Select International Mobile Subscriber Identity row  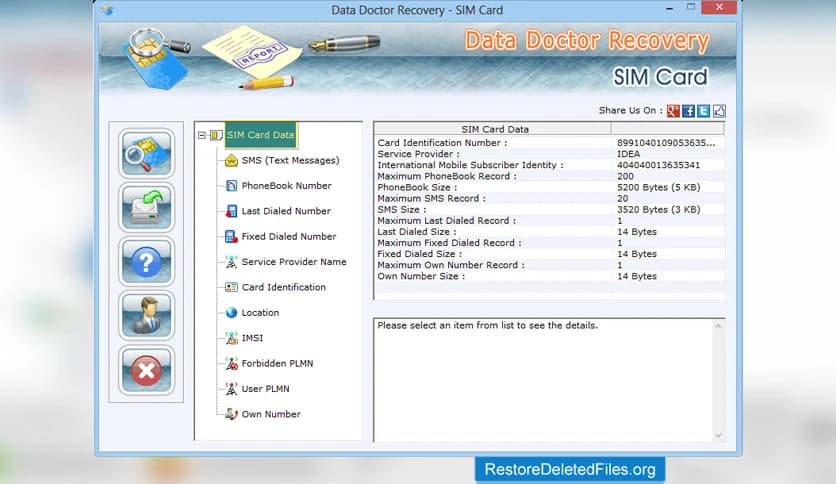point(549,165)
